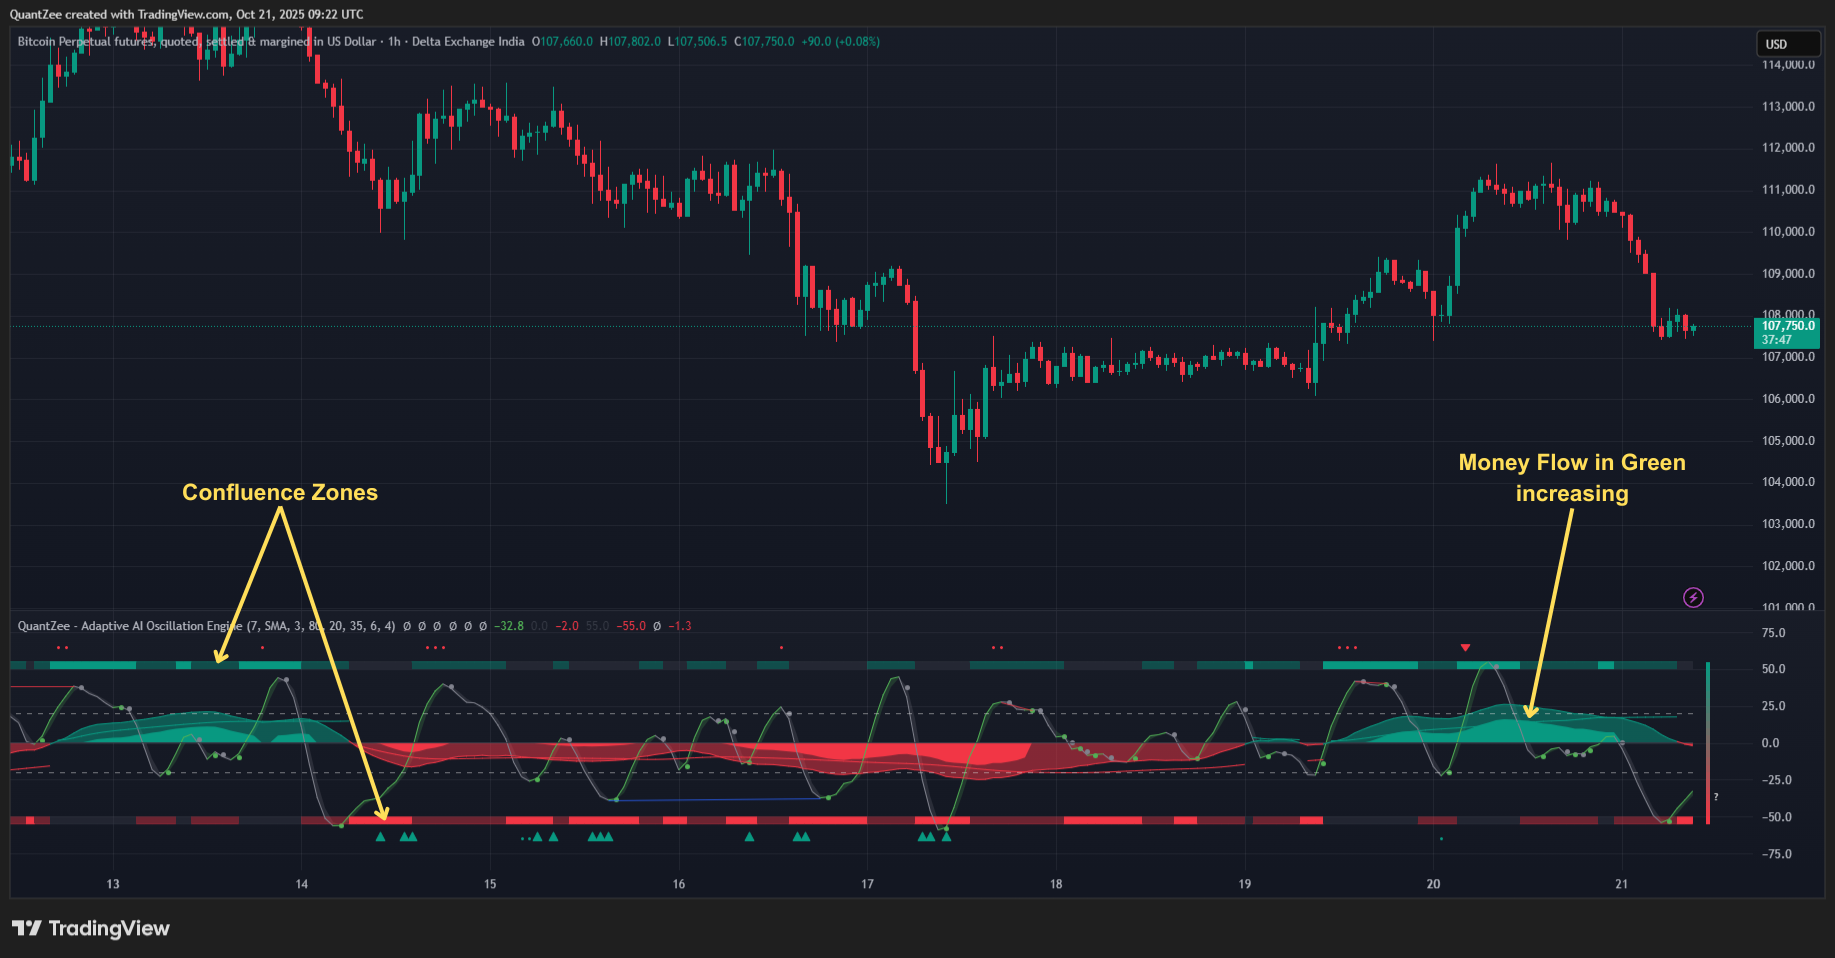Click date label 17 on time axis

[867, 884]
